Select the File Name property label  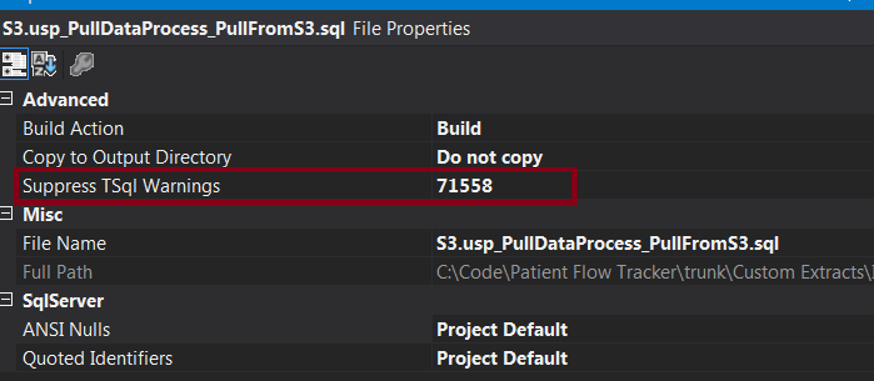tap(64, 243)
